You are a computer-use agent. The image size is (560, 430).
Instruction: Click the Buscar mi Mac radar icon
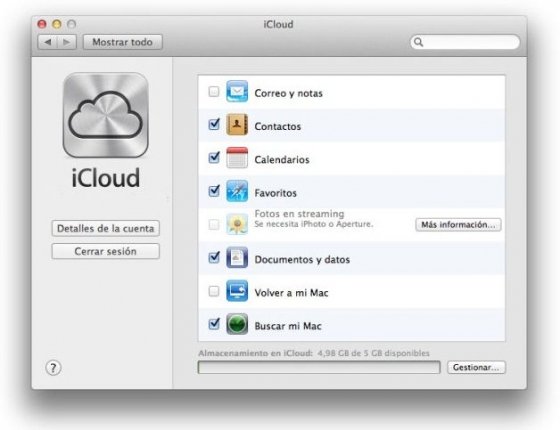(237, 324)
